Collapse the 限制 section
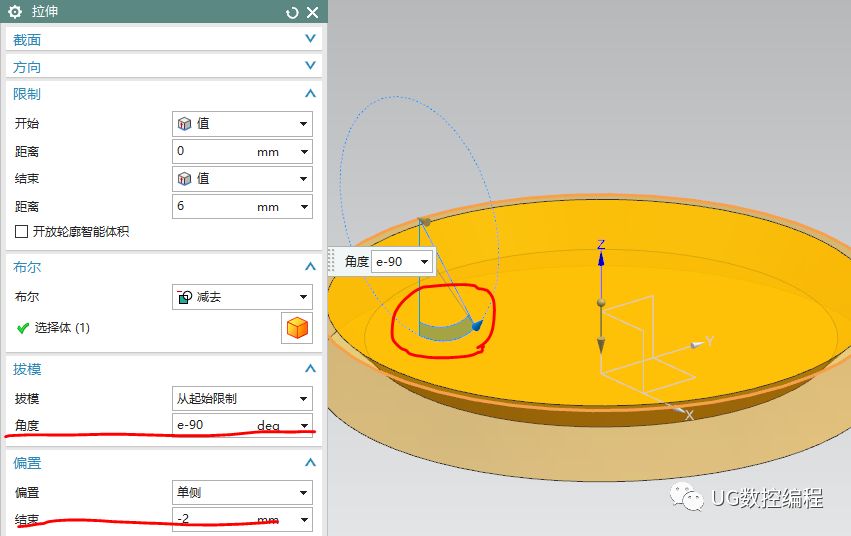 [310, 93]
